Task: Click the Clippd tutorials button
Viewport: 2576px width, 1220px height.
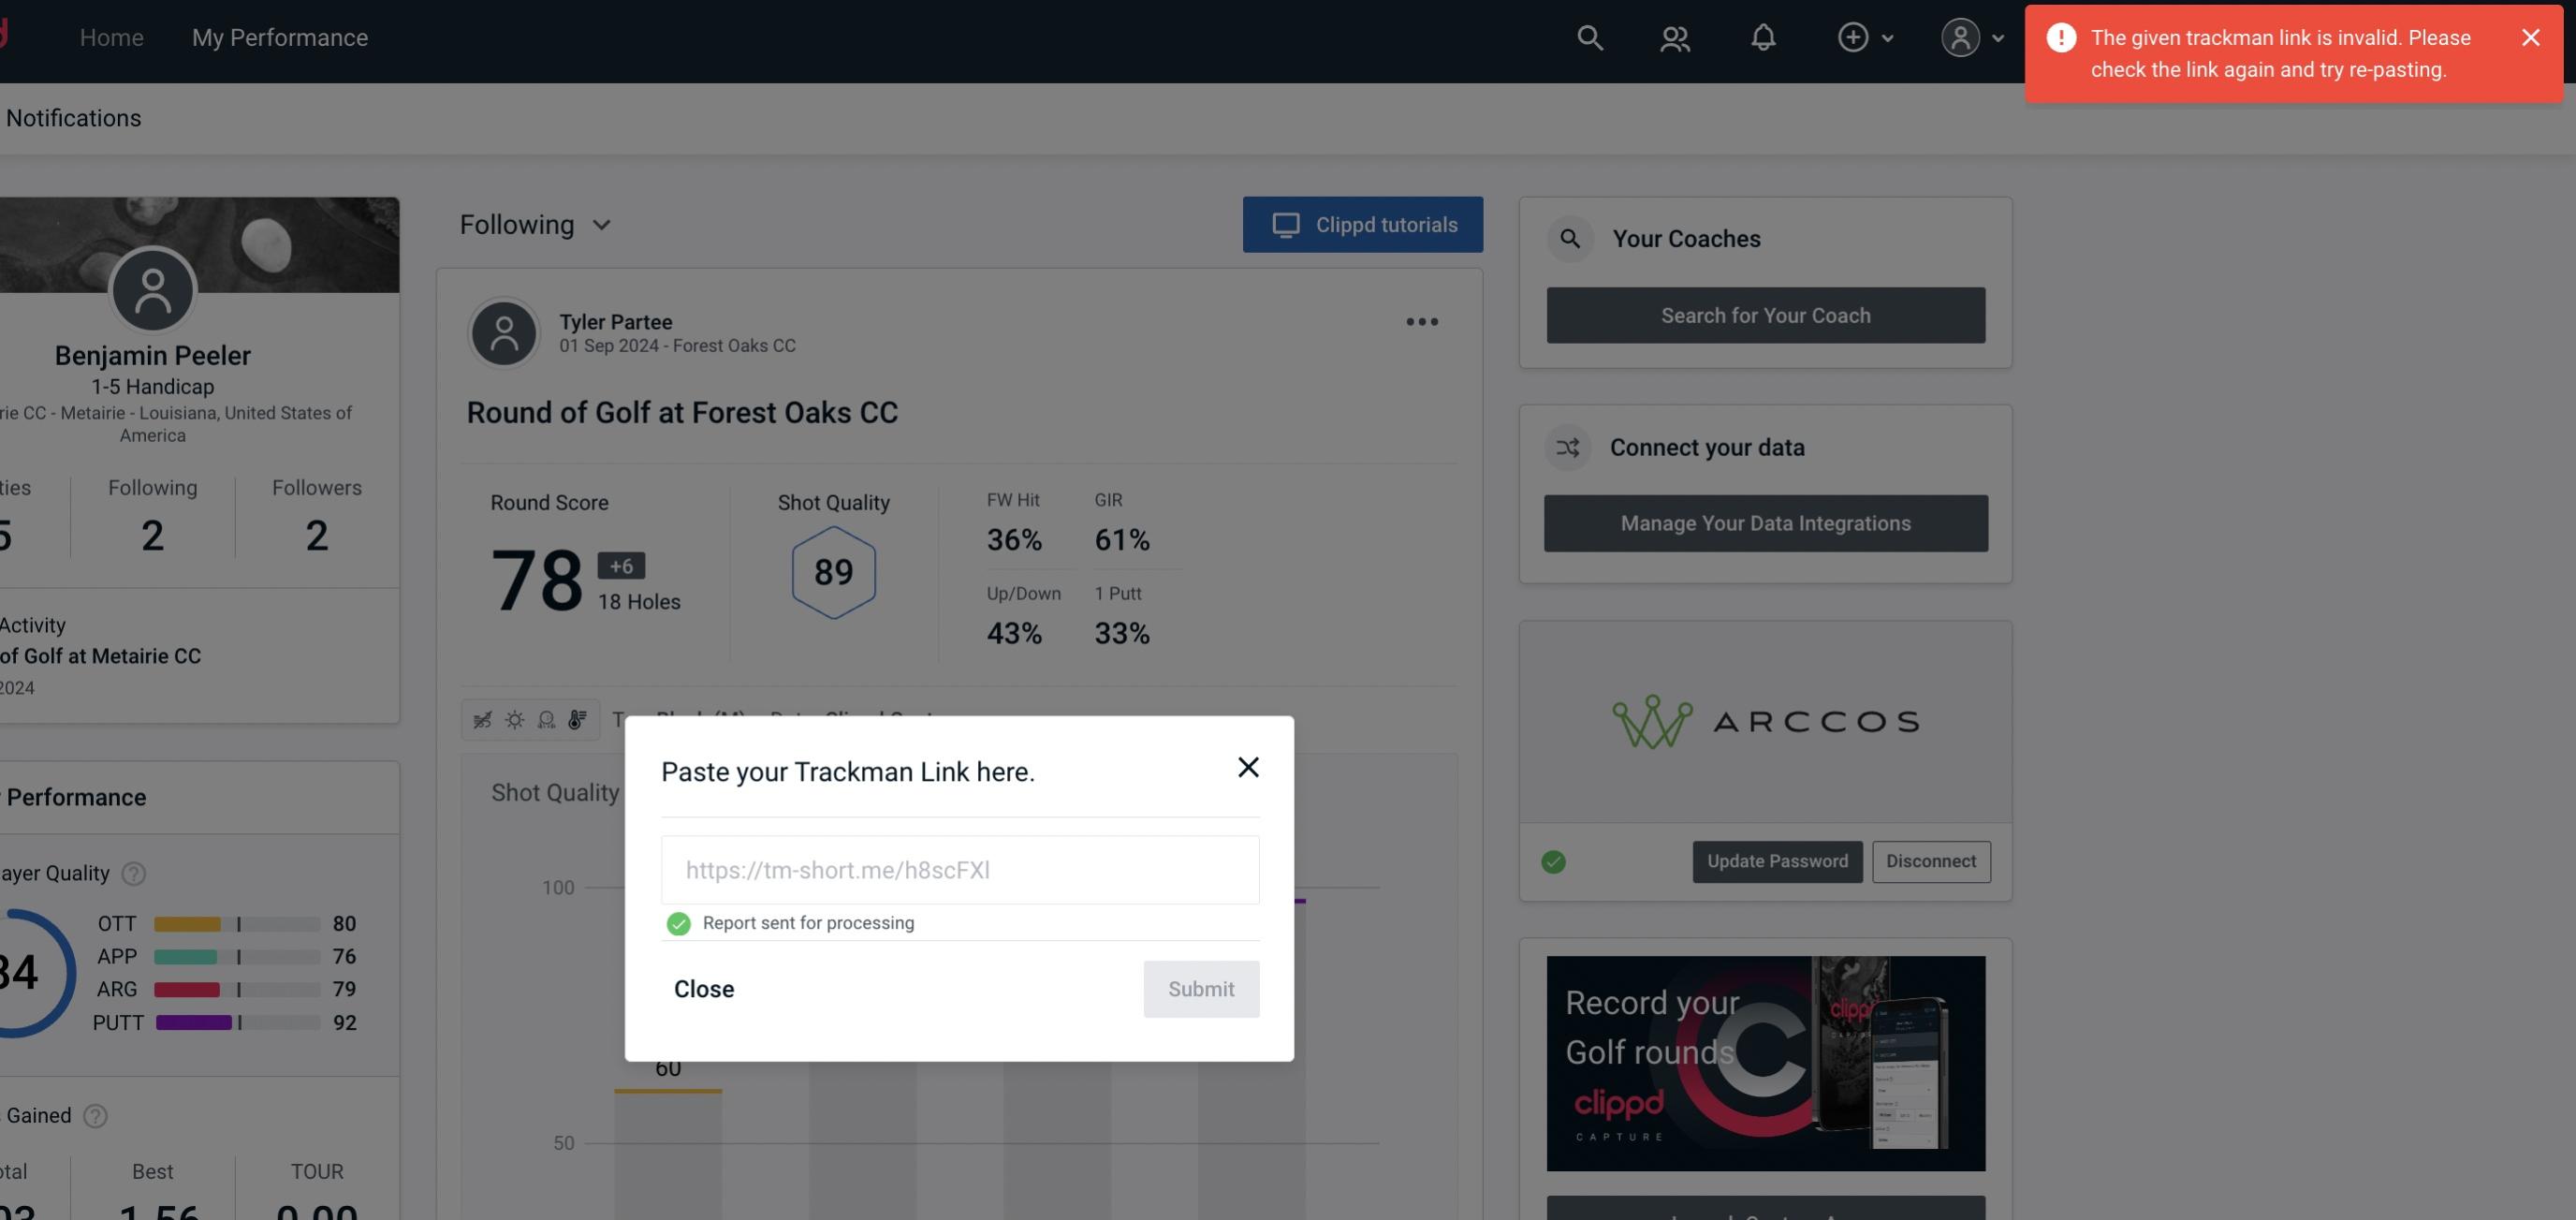Action: pyautogui.click(x=1364, y=224)
